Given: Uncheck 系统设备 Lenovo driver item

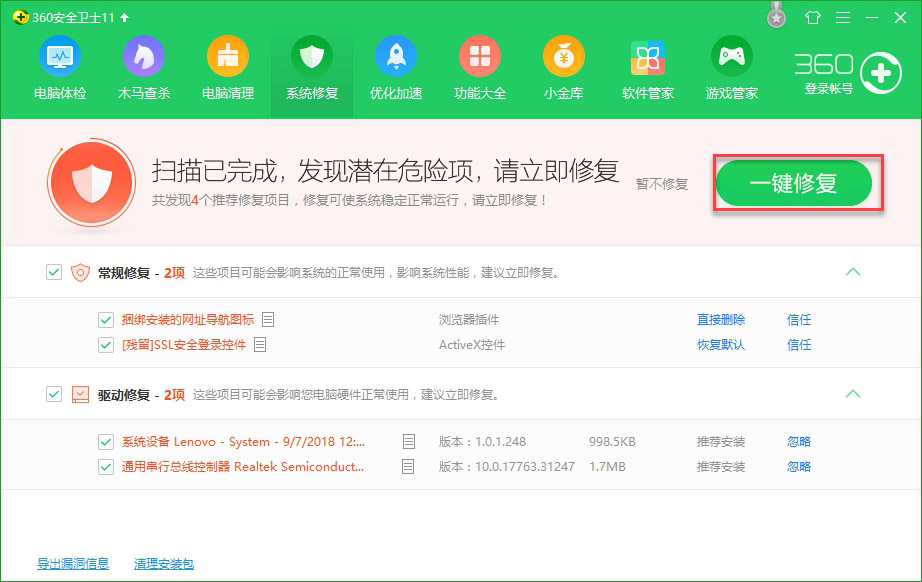Looking at the screenshot, I should pyautogui.click(x=106, y=441).
